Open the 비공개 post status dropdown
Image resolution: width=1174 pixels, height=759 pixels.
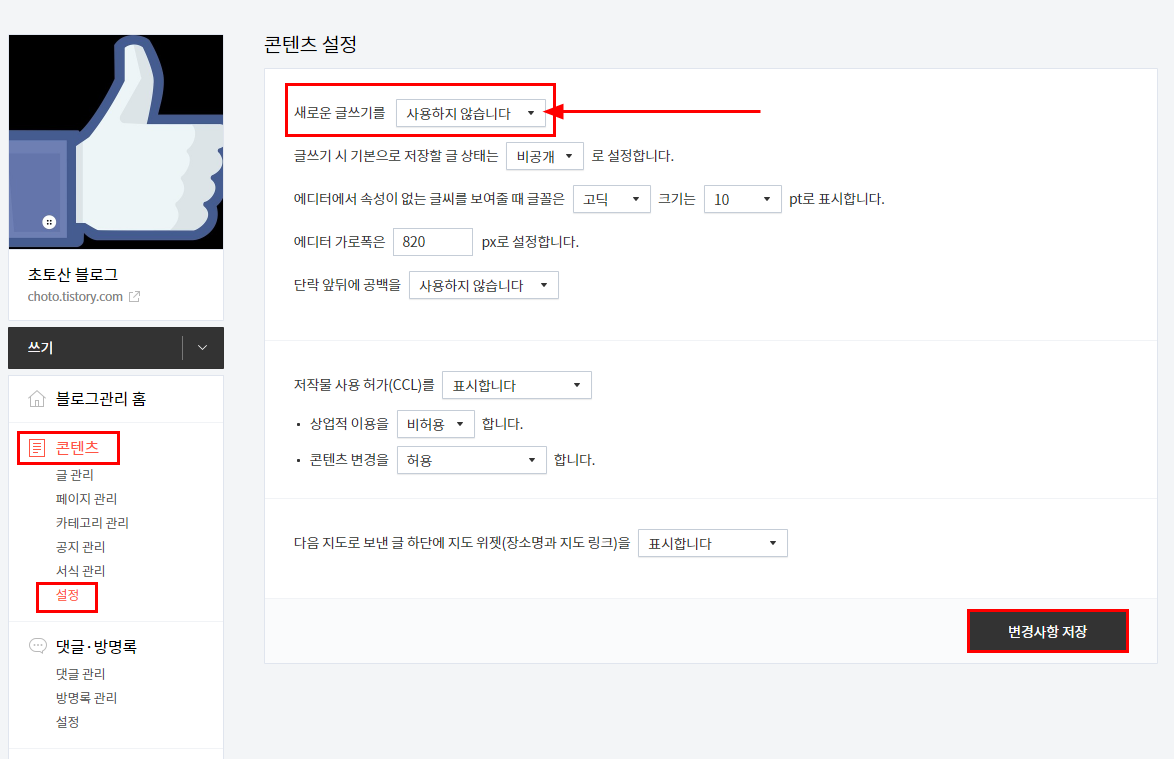pos(544,156)
